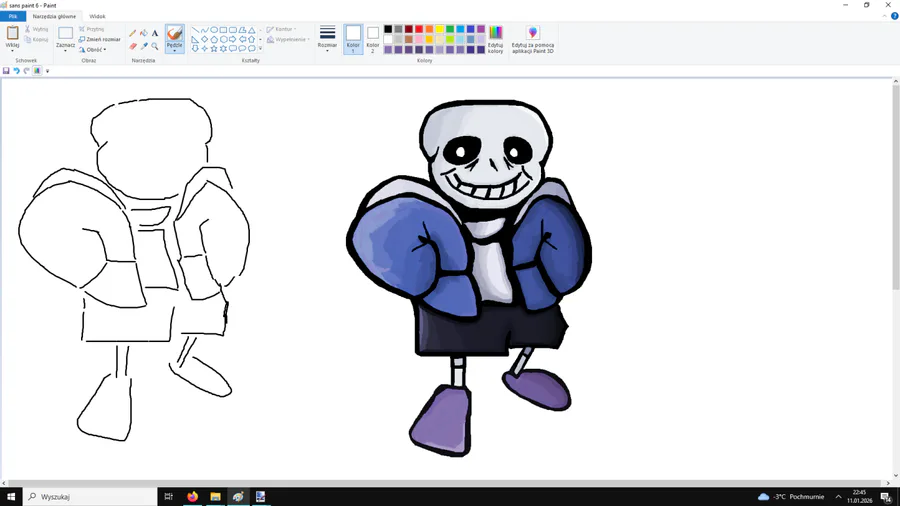Click Zmień rozmiar resize button
Screen dimensions: 900x506
point(99,40)
